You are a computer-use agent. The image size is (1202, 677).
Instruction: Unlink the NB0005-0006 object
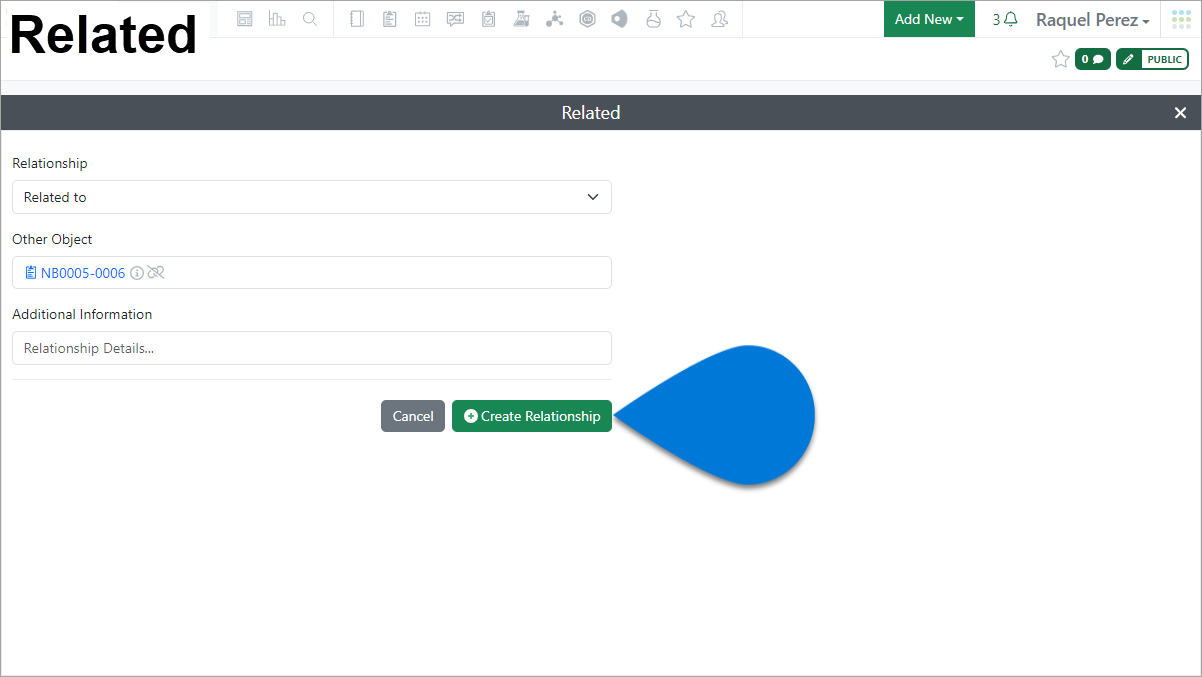[x=156, y=273]
